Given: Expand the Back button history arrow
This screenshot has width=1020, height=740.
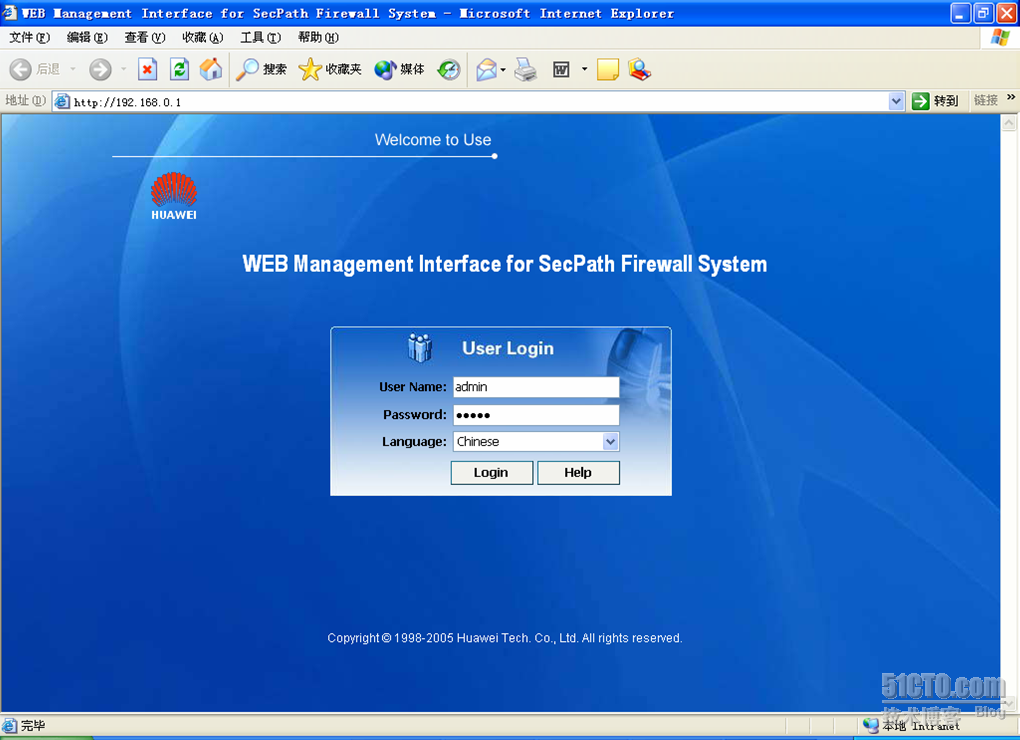Looking at the screenshot, I should pos(73,69).
